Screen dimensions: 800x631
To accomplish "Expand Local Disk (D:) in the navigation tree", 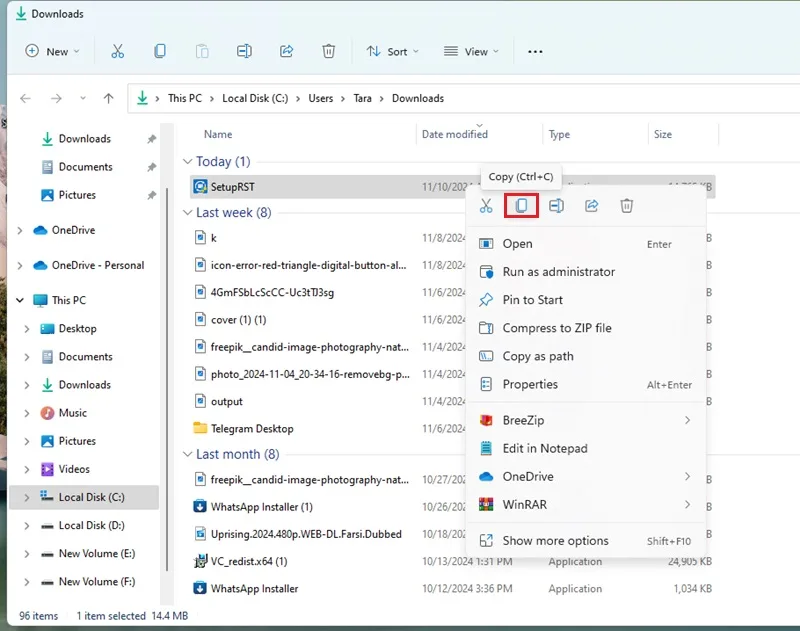I will [27, 525].
